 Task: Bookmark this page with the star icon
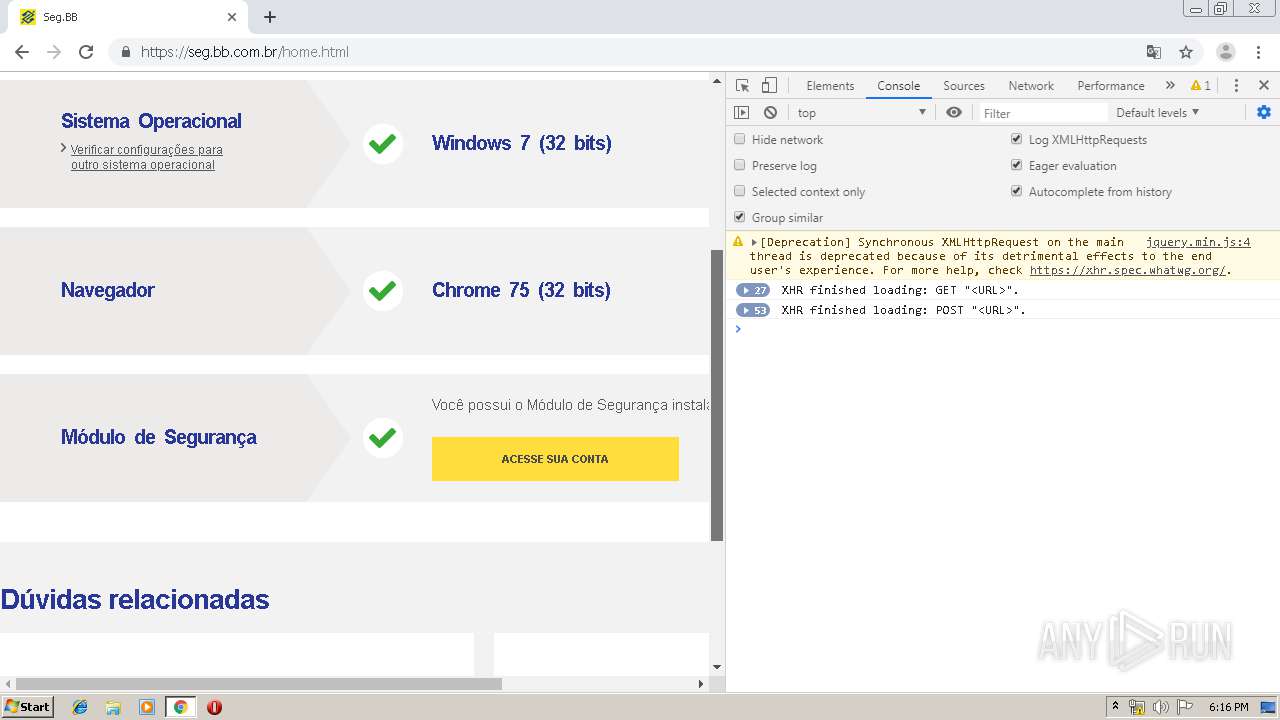(1186, 52)
